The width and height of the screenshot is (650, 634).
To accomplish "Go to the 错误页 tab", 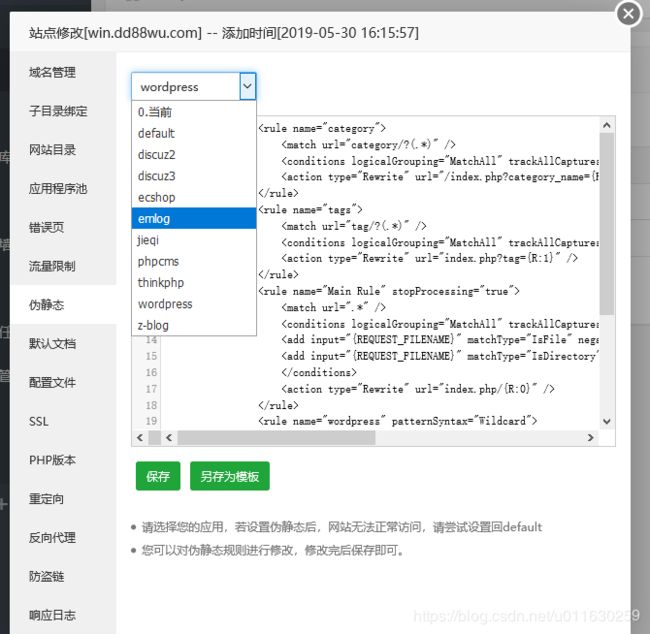I will coord(63,227).
